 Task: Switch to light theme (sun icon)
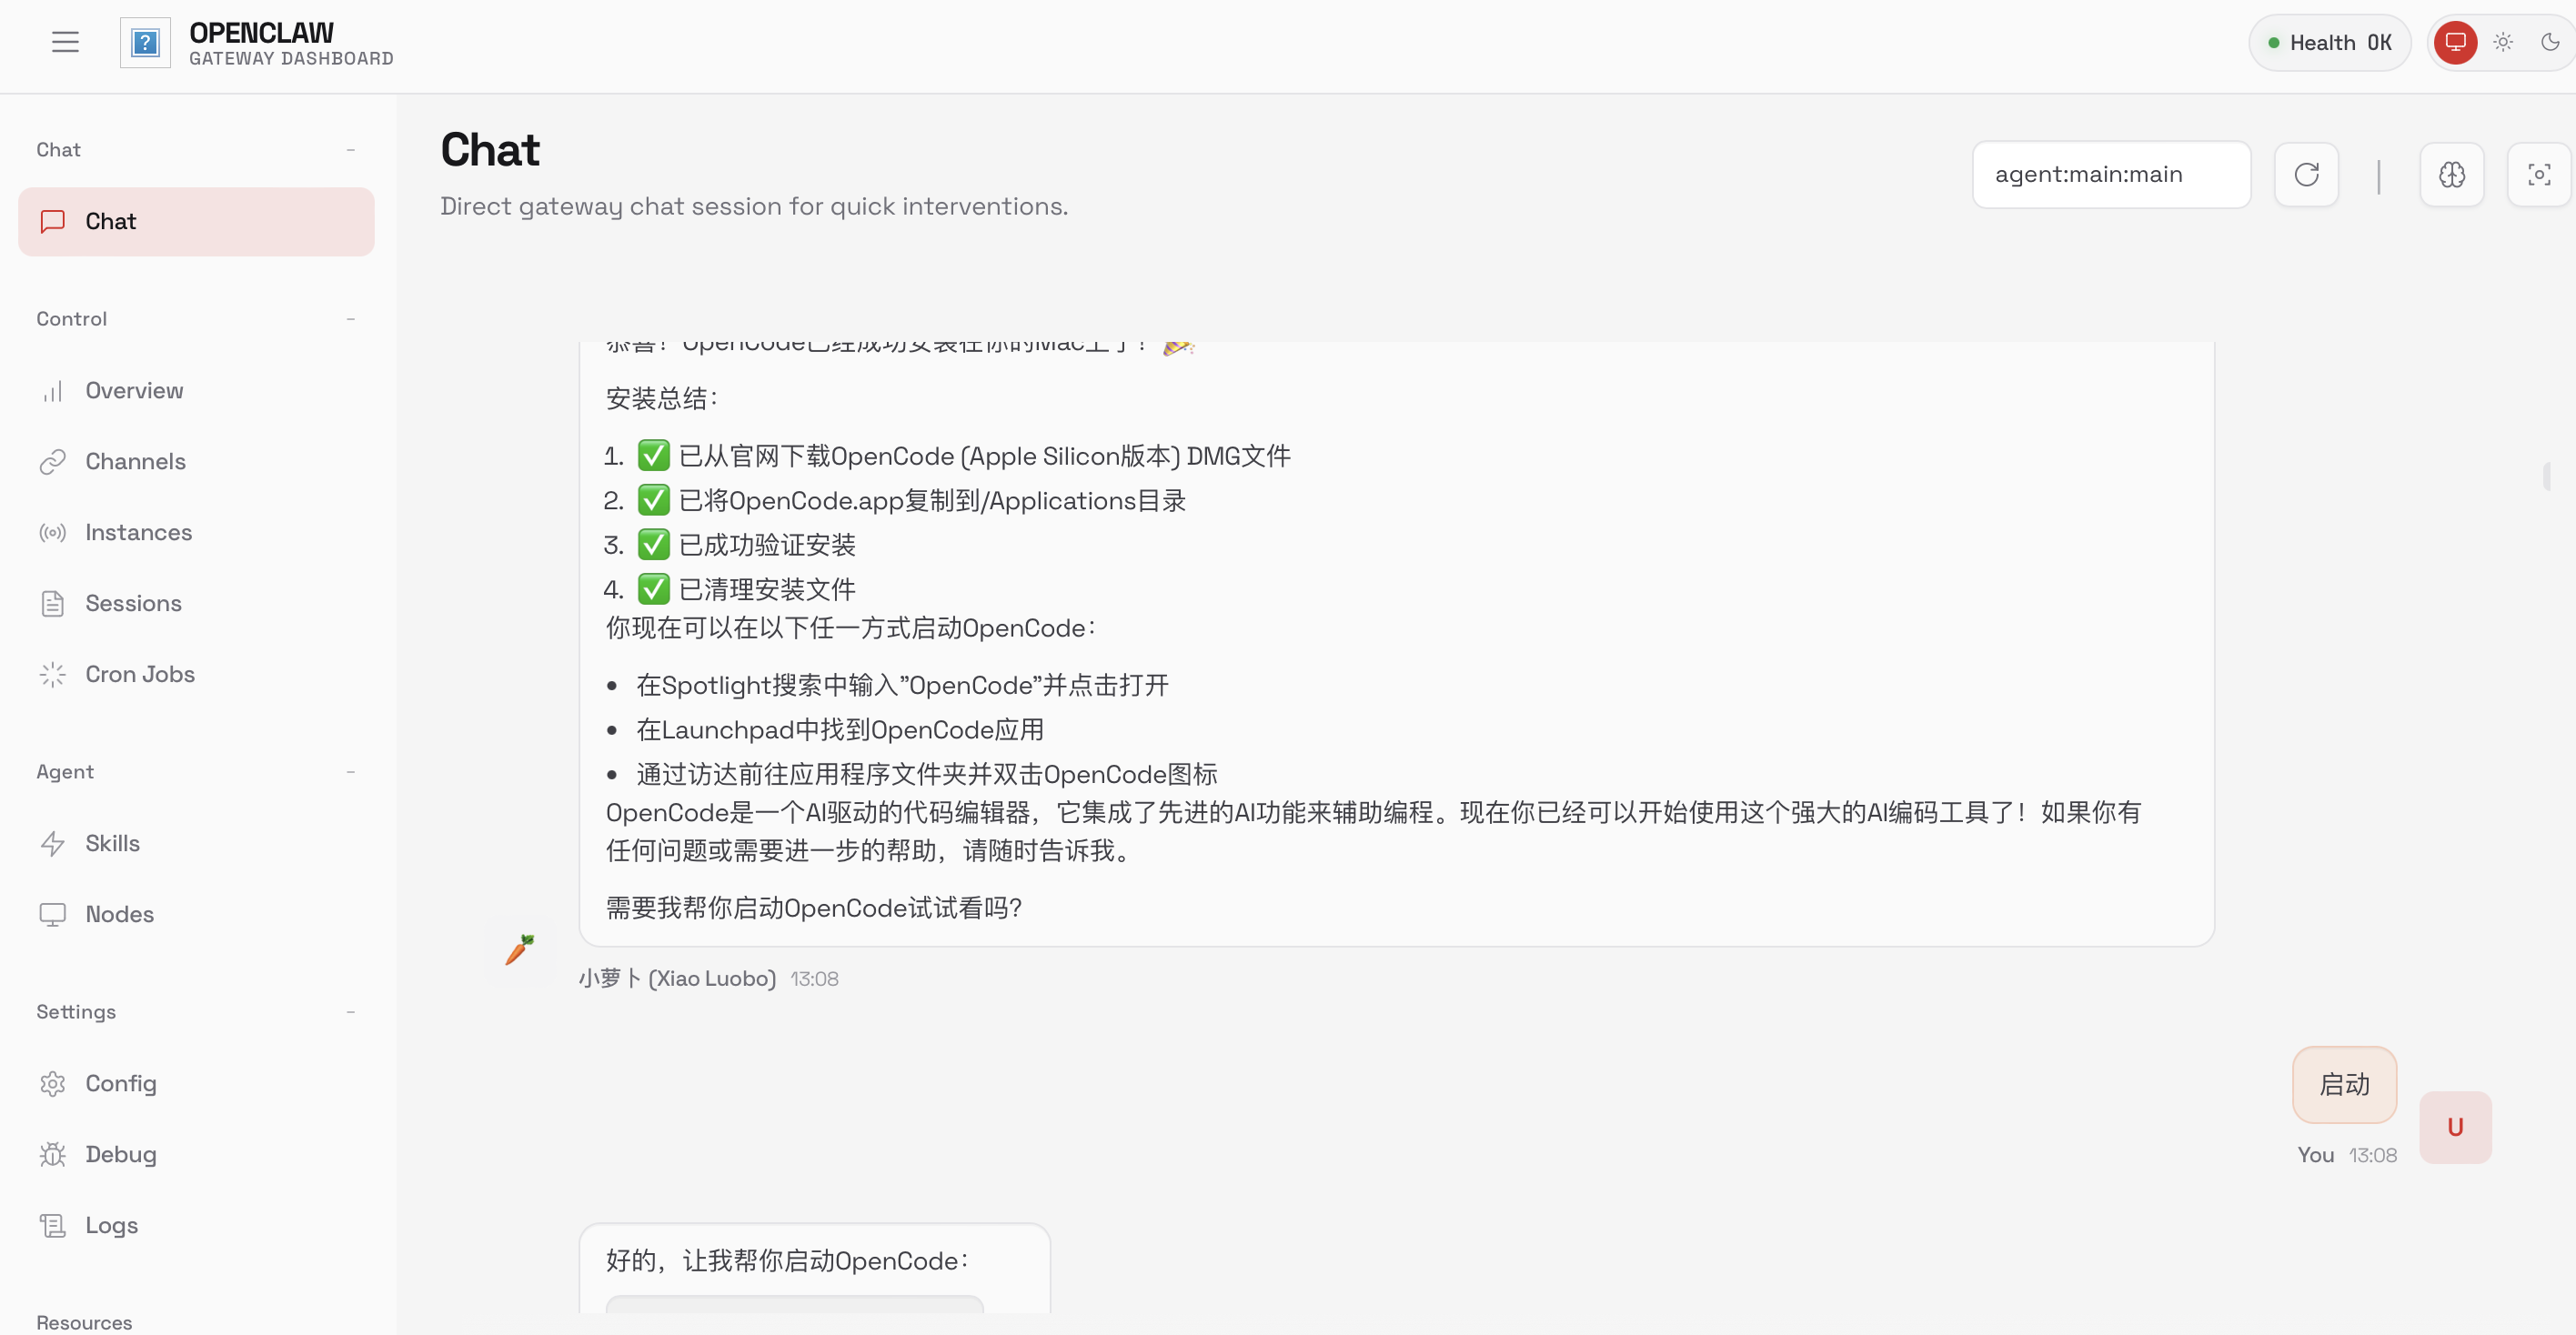coord(2503,42)
